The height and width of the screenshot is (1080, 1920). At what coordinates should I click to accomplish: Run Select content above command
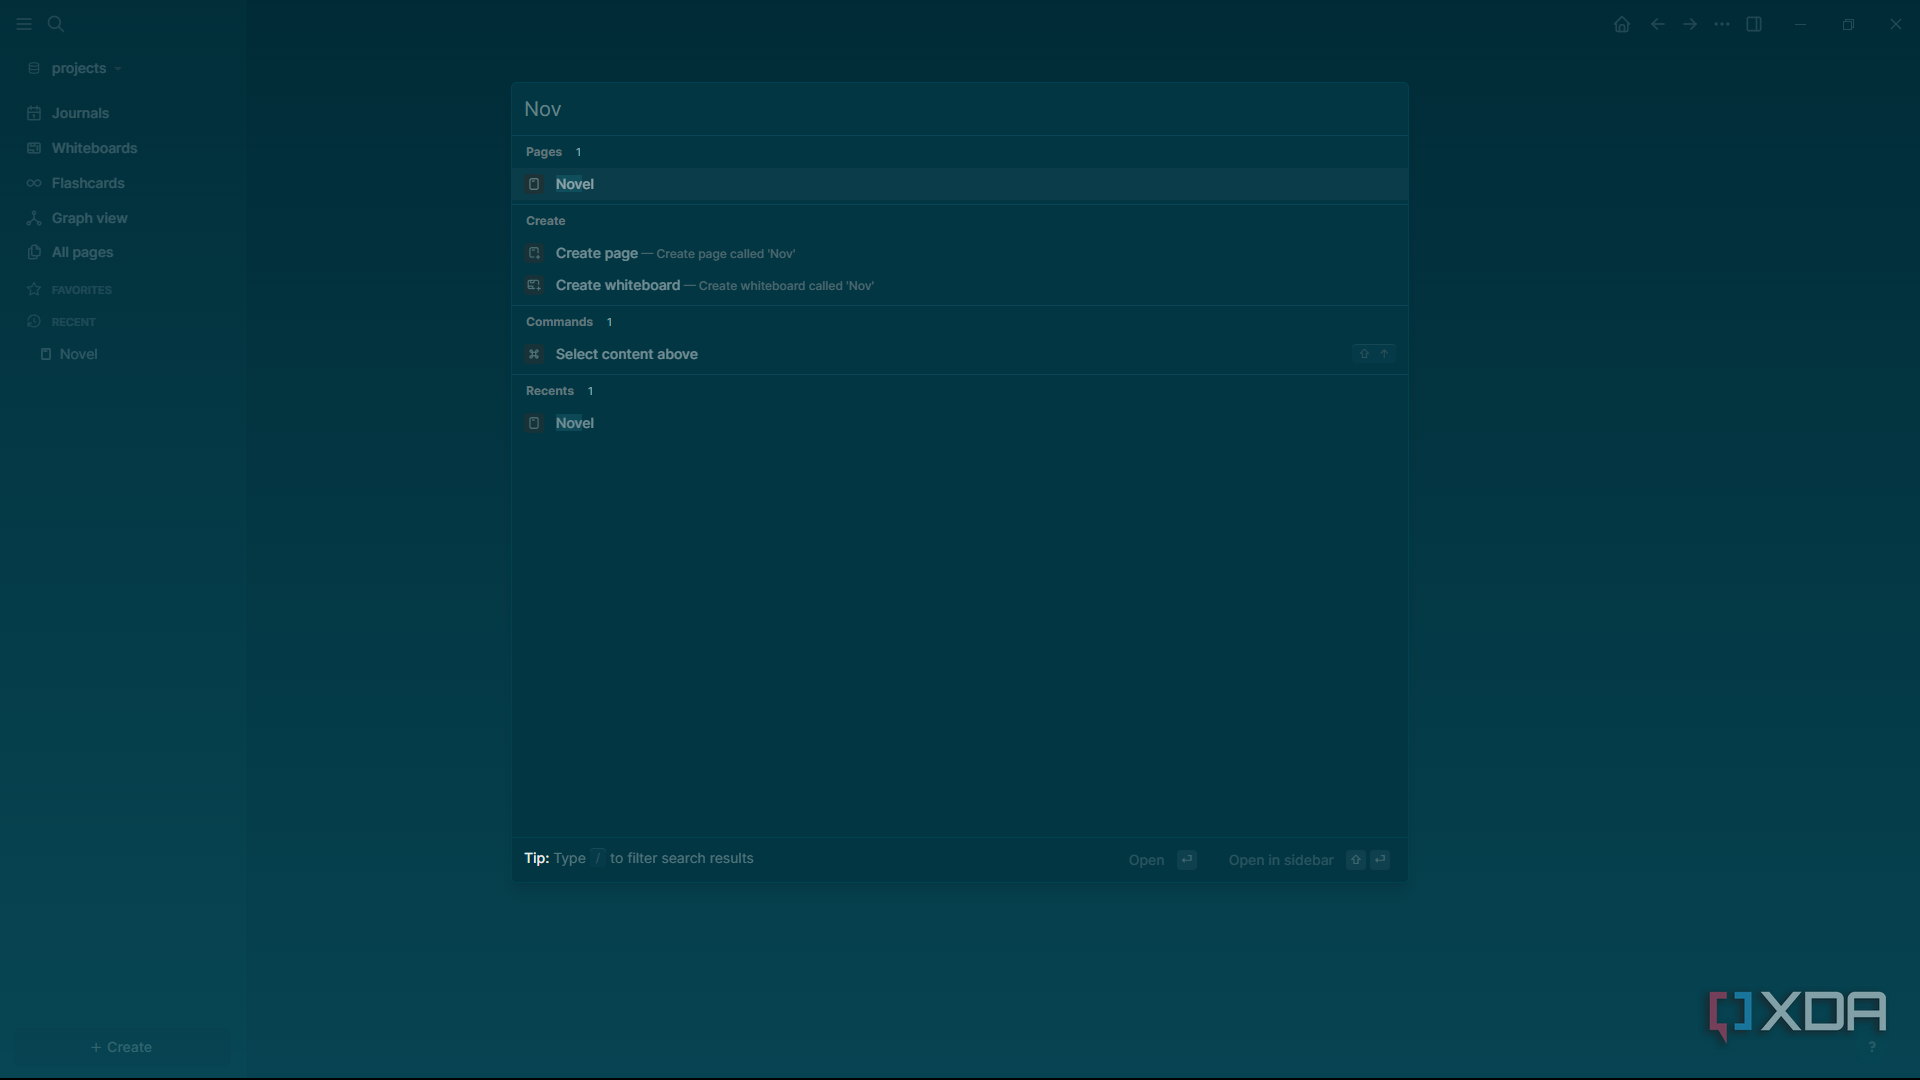click(960, 354)
